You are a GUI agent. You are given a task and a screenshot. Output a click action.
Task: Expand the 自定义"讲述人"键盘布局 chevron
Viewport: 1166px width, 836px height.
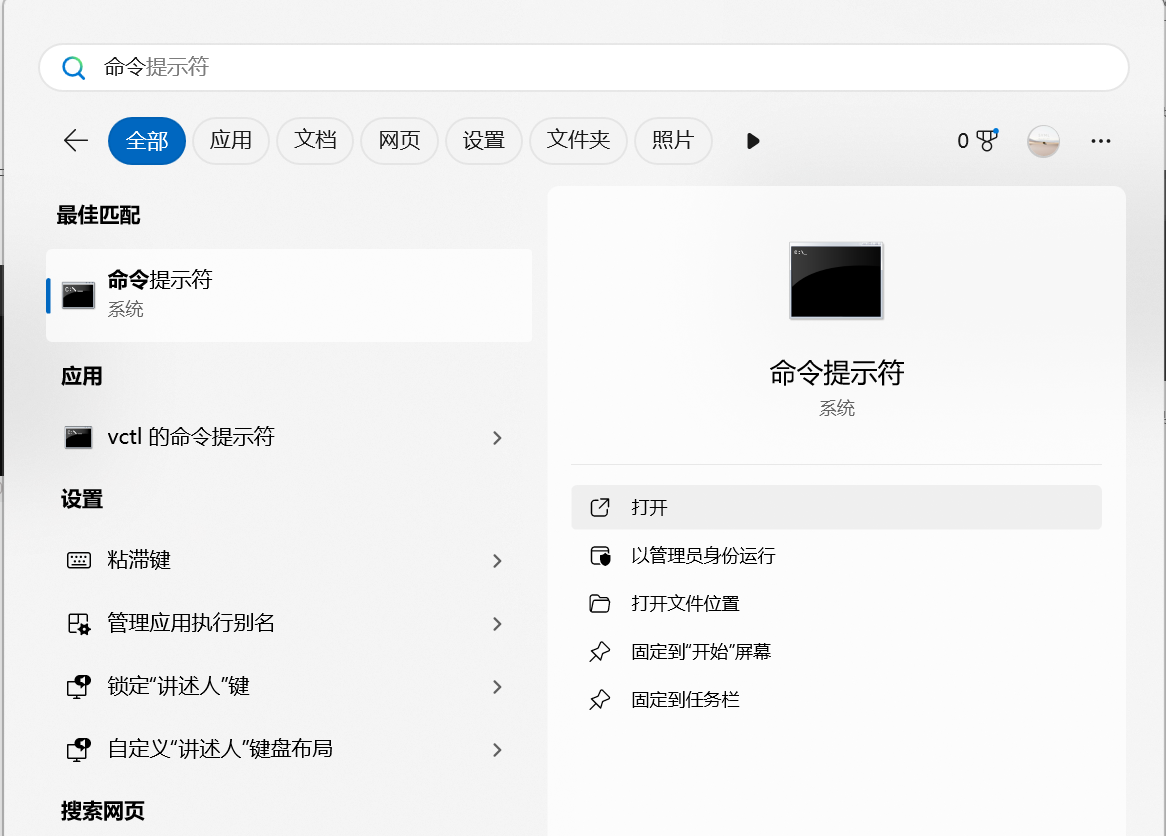(x=497, y=750)
